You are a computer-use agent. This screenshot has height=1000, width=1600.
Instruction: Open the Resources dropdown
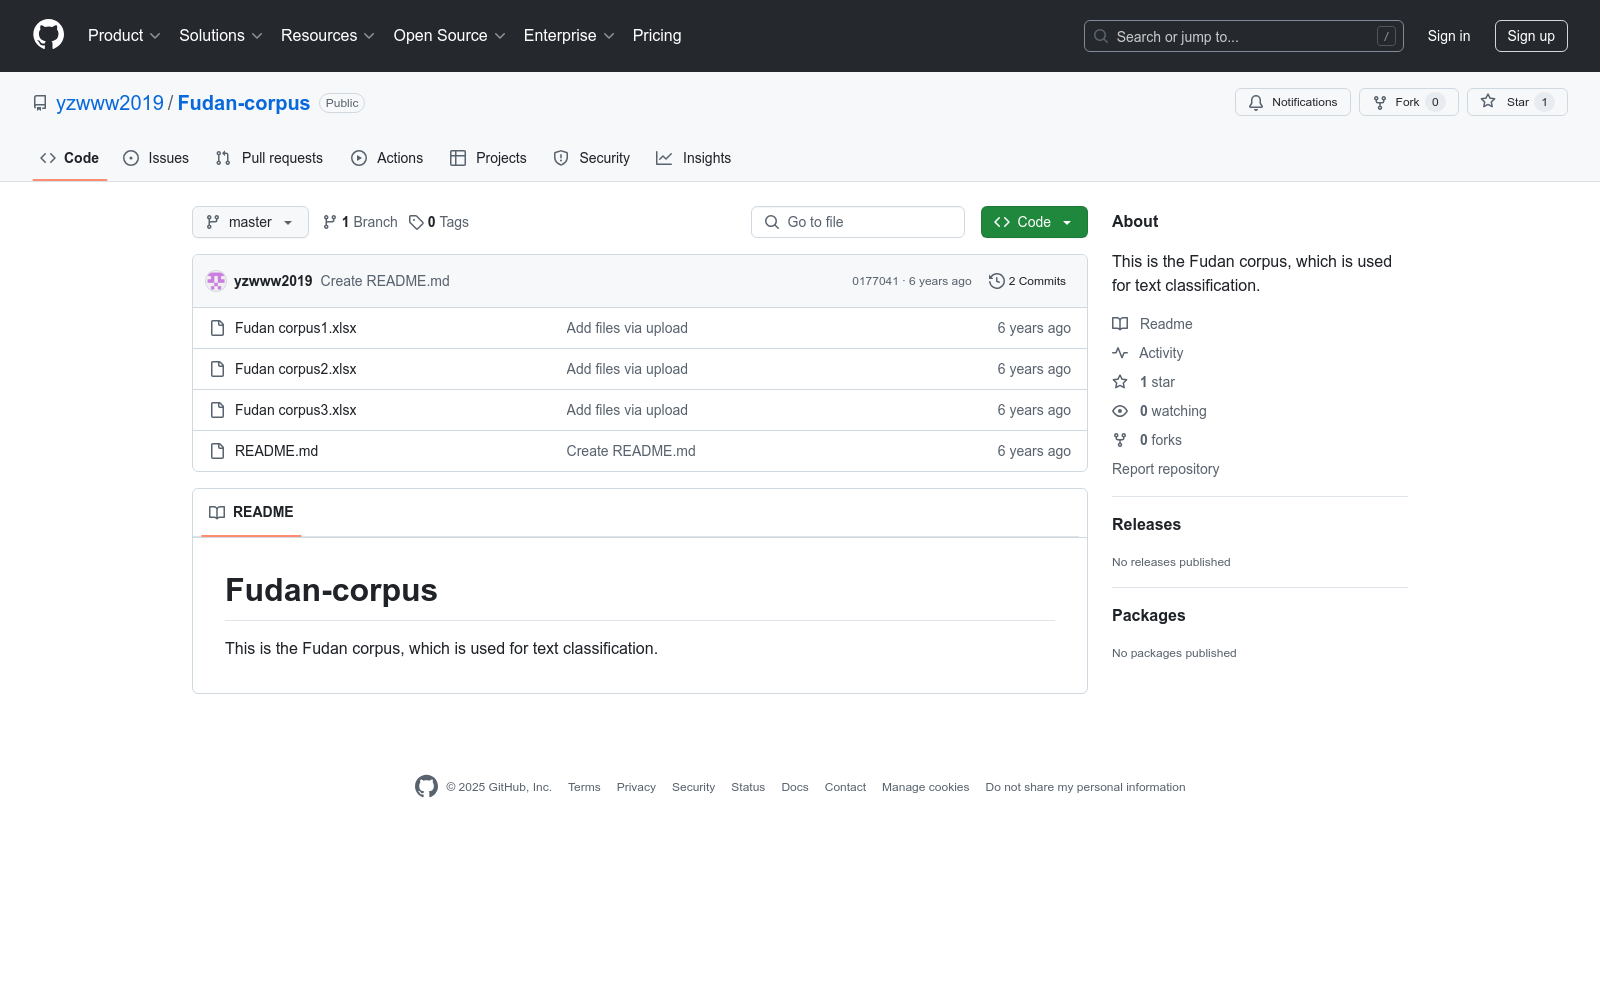[328, 36]
